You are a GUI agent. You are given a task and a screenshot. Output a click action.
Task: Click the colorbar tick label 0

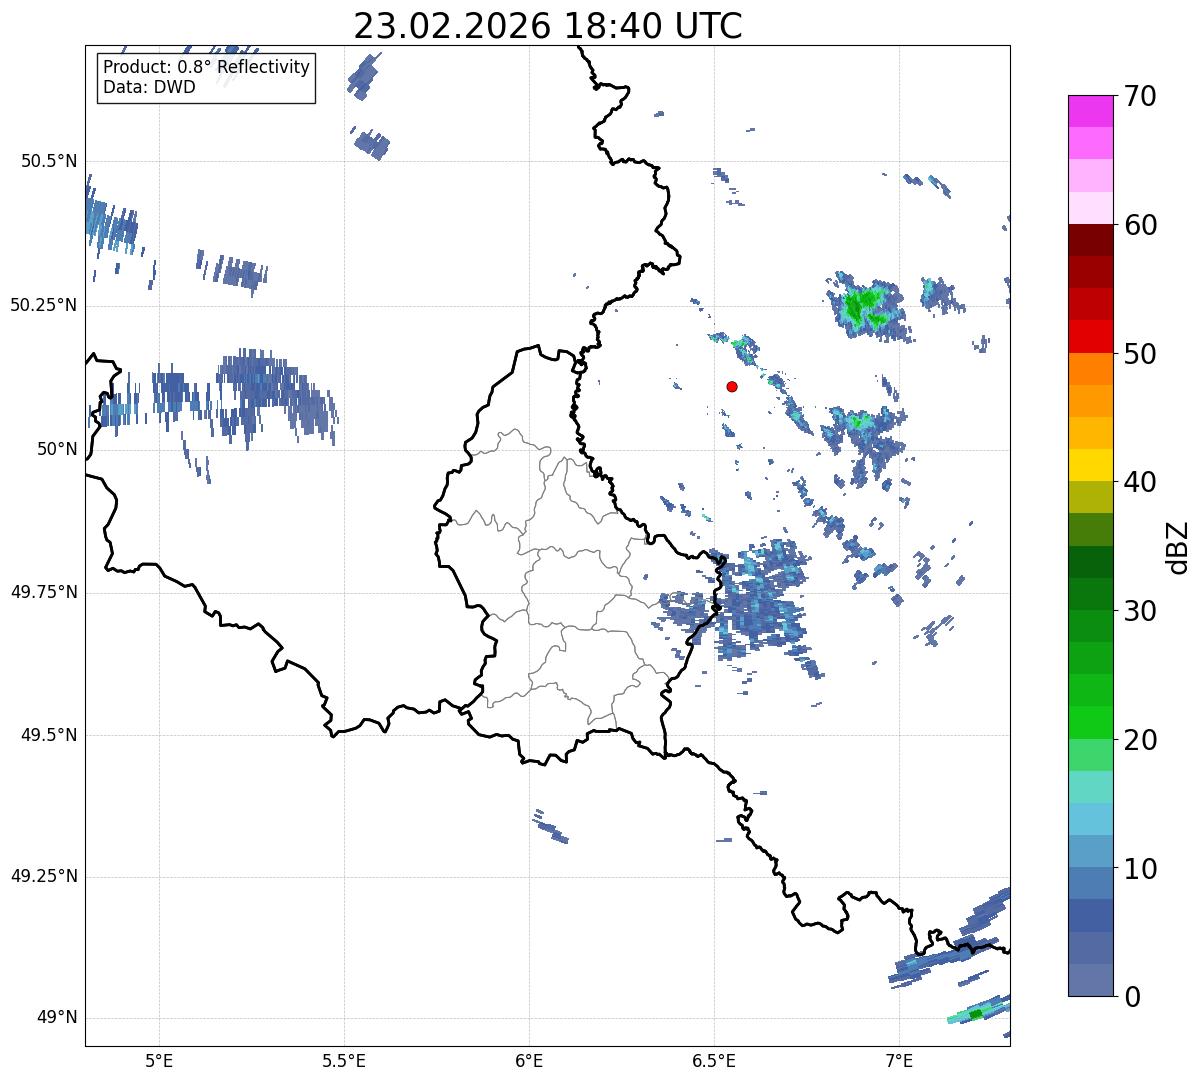click(1132, 997)
